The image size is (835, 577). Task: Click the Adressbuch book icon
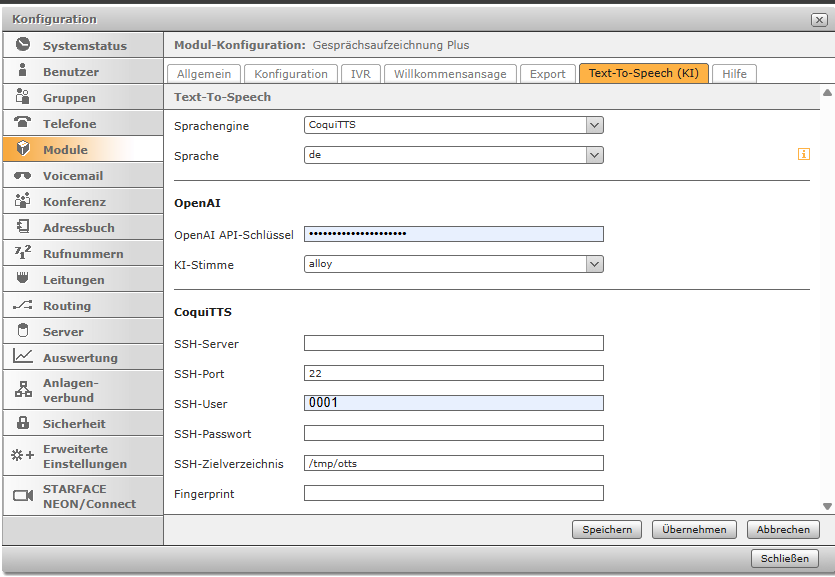pos(23,227)
